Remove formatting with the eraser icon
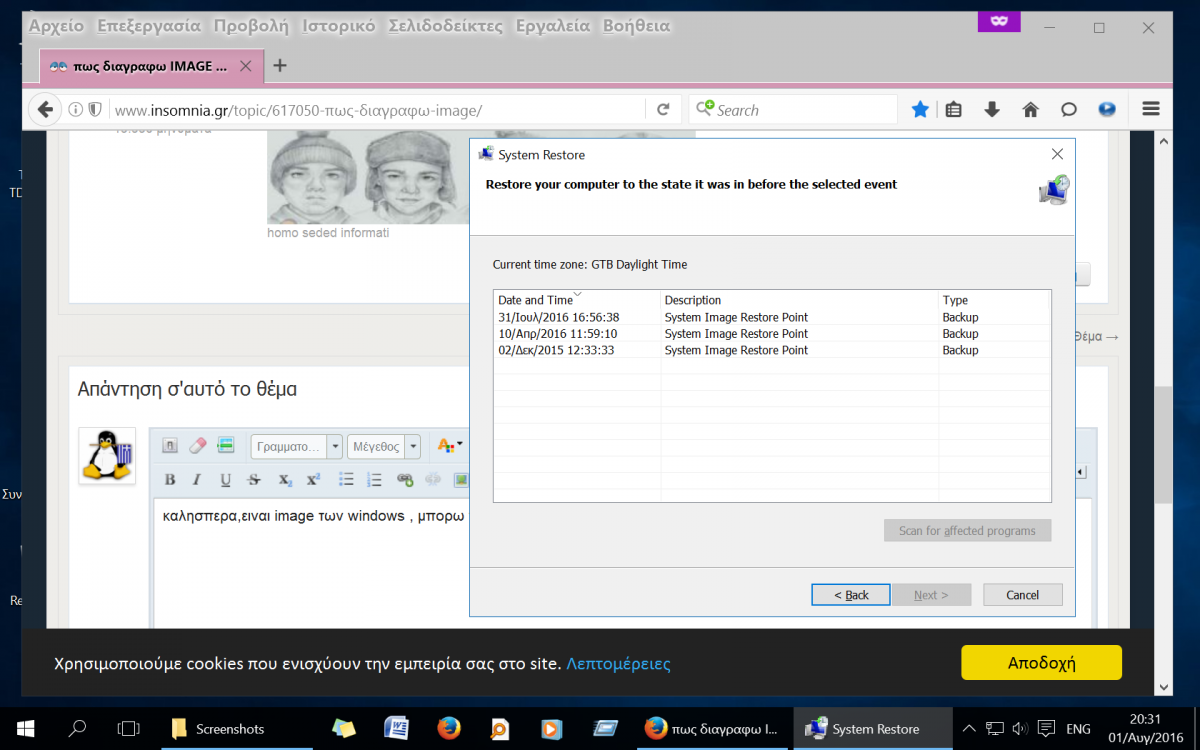The width and height of the screenshot is (1200, 750). click(197, 445)
